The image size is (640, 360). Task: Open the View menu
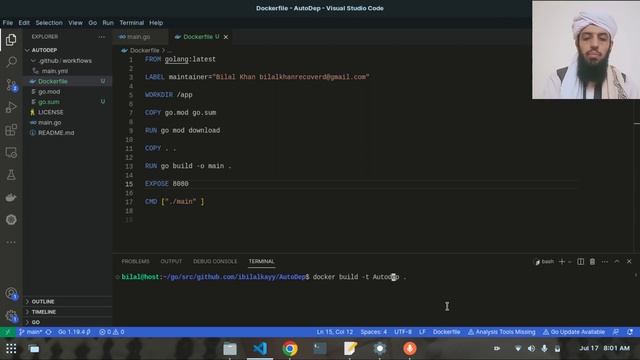click(75, 23)
